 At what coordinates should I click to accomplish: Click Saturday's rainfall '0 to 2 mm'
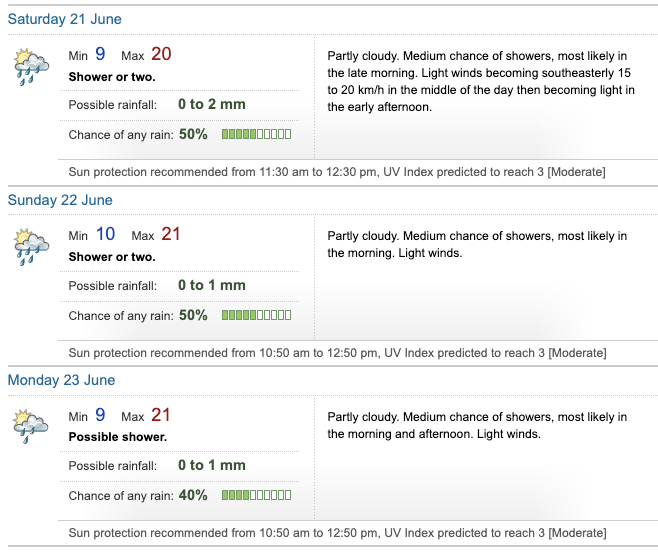211,104
